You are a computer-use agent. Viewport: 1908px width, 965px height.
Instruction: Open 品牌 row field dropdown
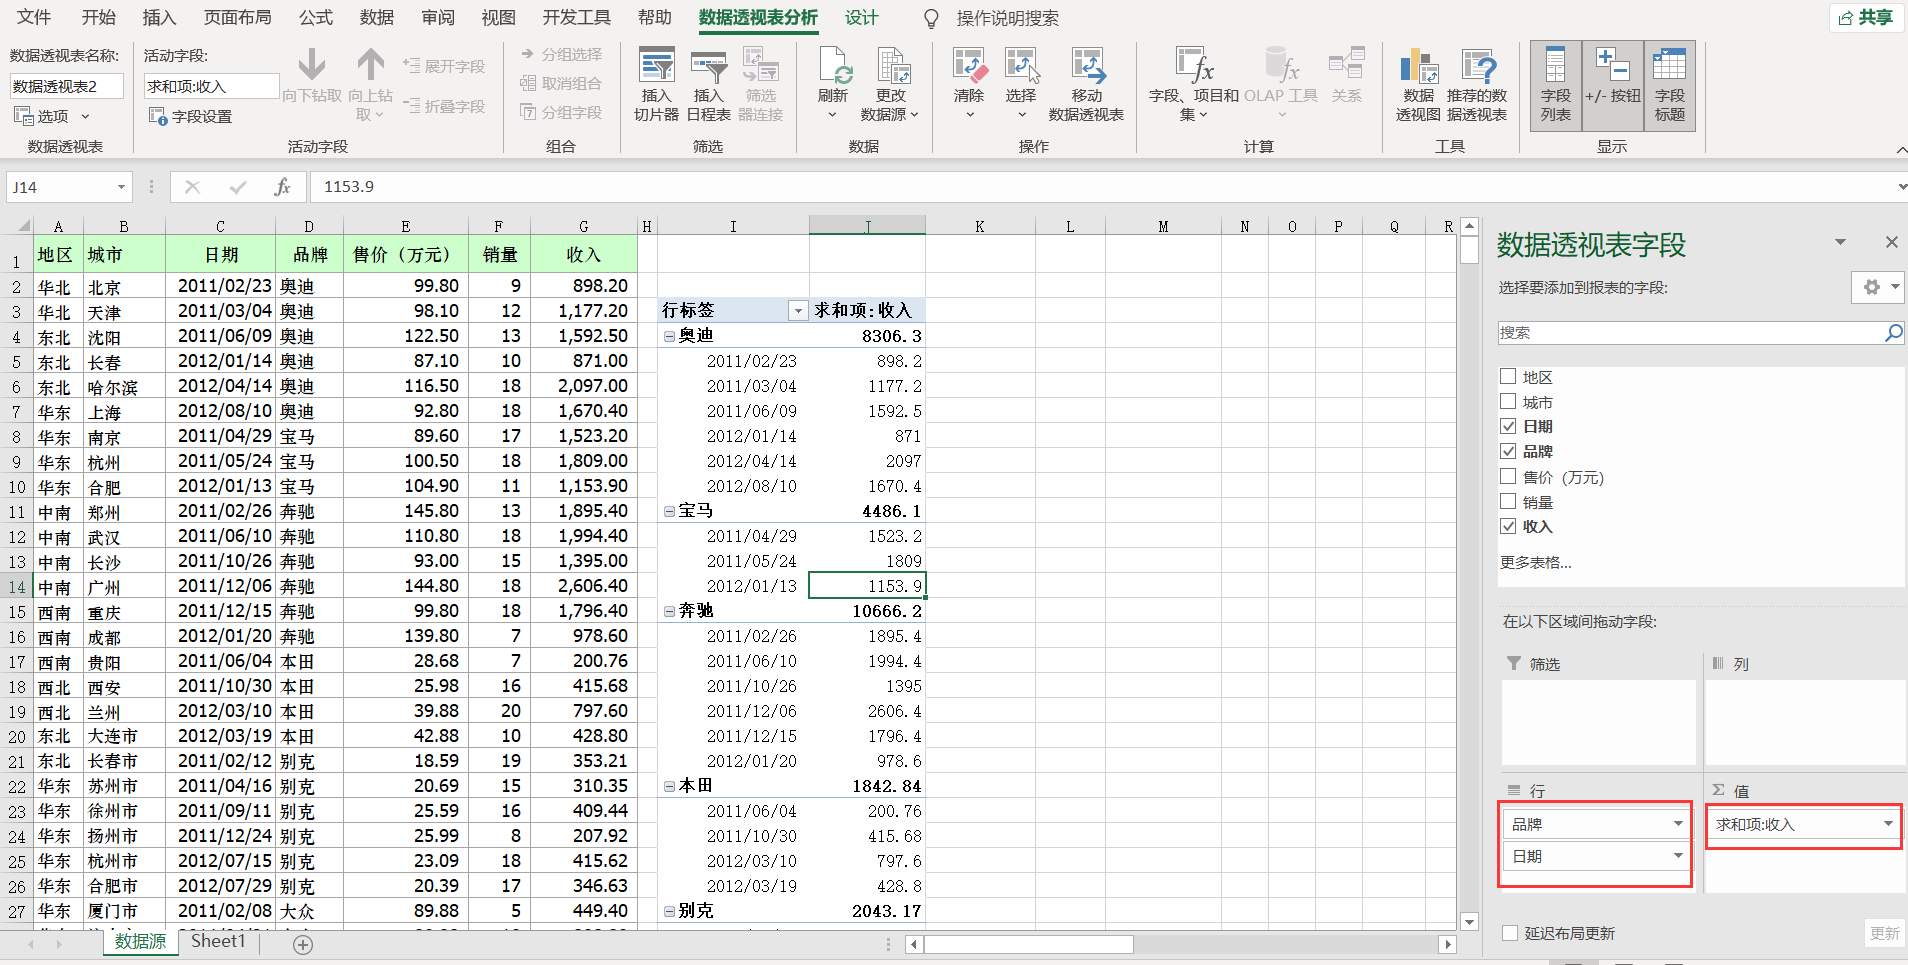[x=1678, y=824]
